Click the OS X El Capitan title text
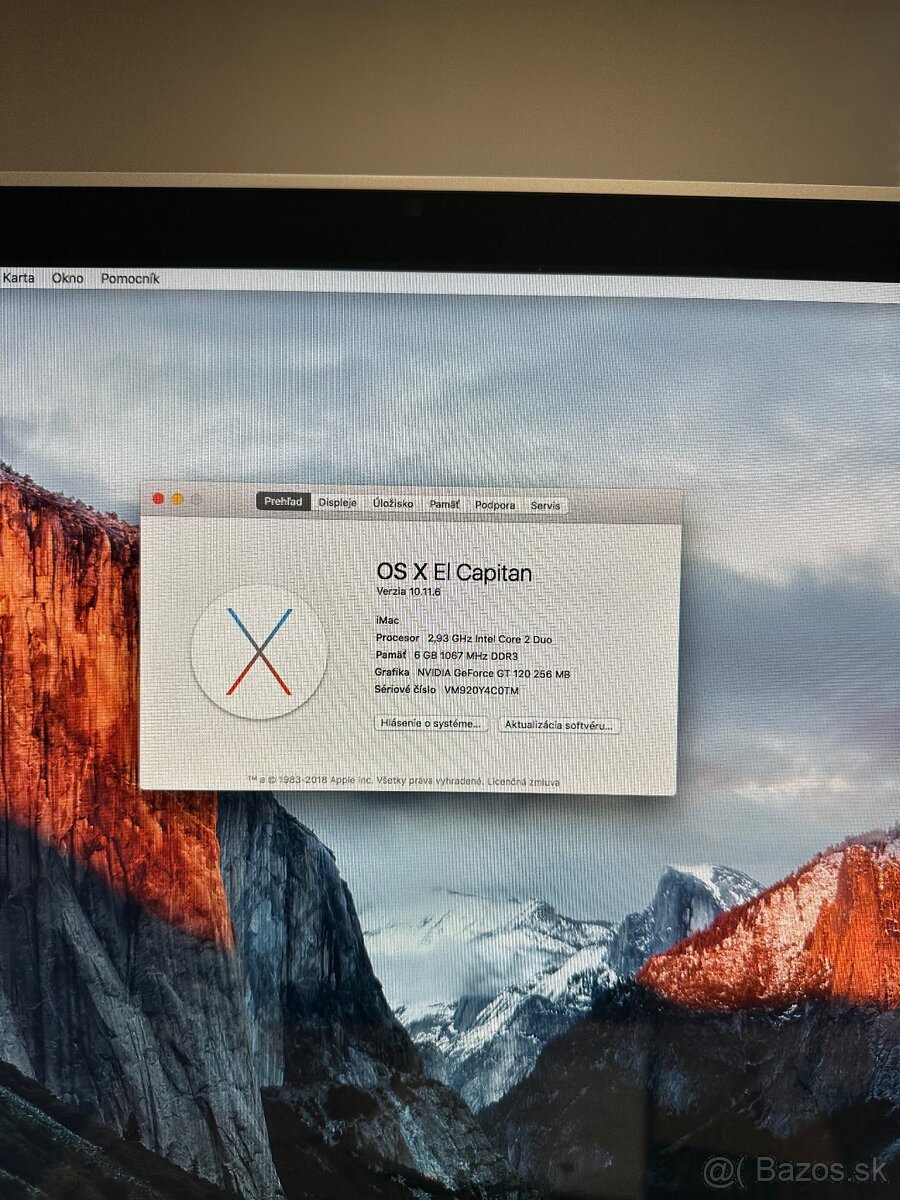This screenshot has width=900, height=1200. tap(455, 572)
